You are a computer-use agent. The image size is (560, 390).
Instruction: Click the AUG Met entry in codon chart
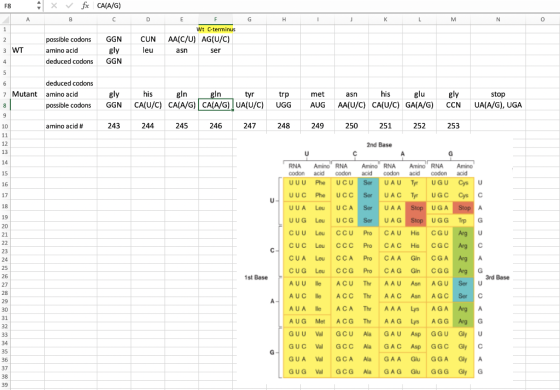[307, 321]
